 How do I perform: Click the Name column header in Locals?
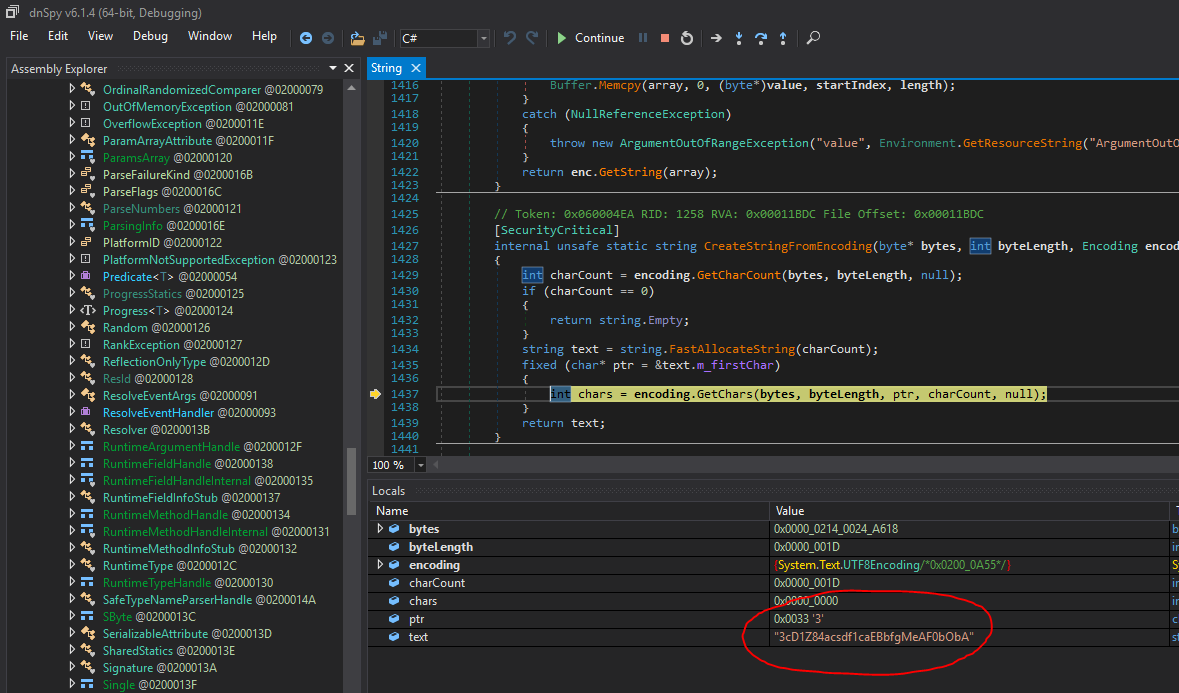[569, 511]
